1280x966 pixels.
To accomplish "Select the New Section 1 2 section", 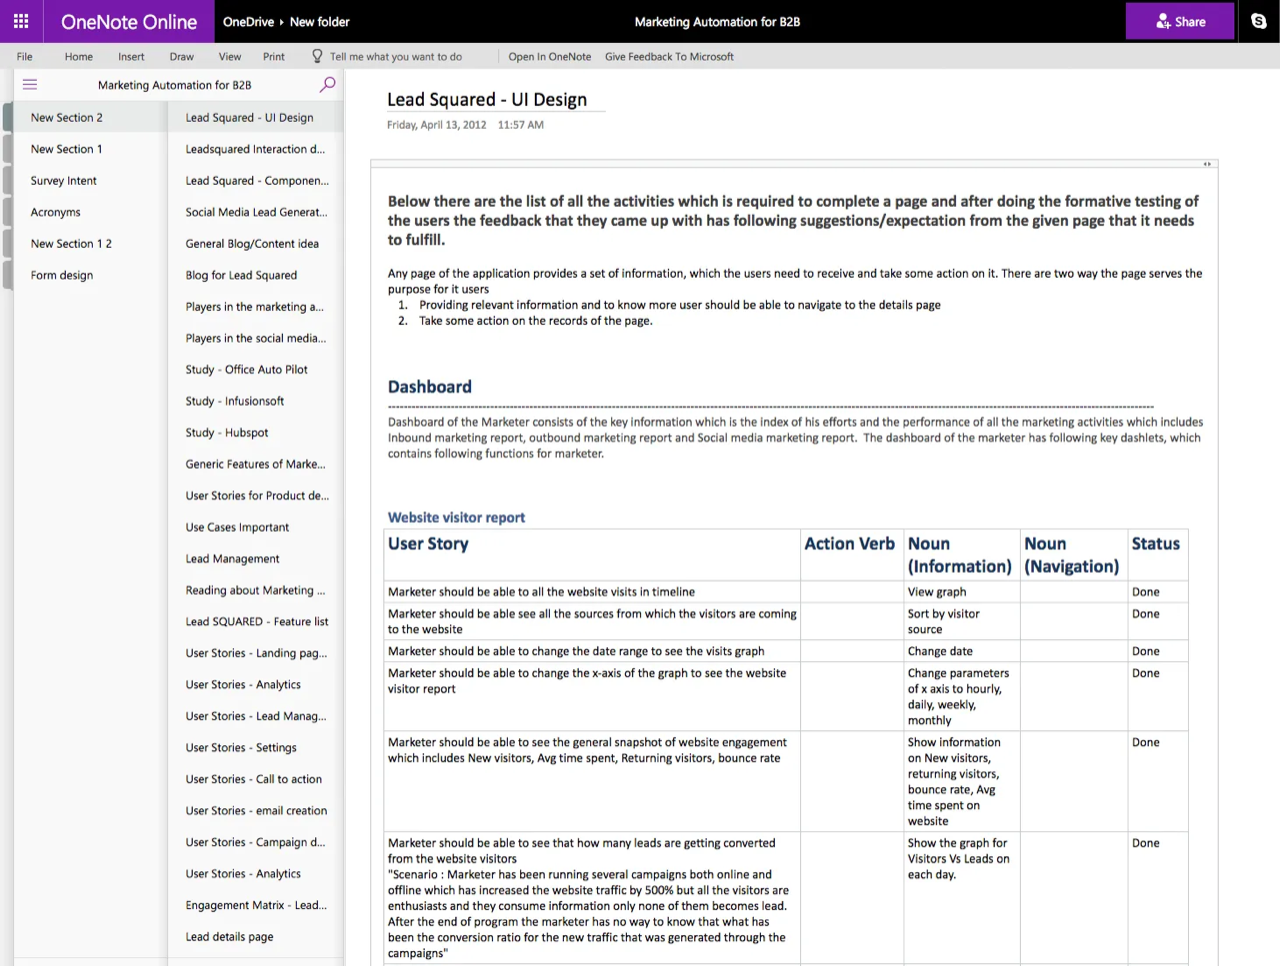I will [x=90, y=244].
